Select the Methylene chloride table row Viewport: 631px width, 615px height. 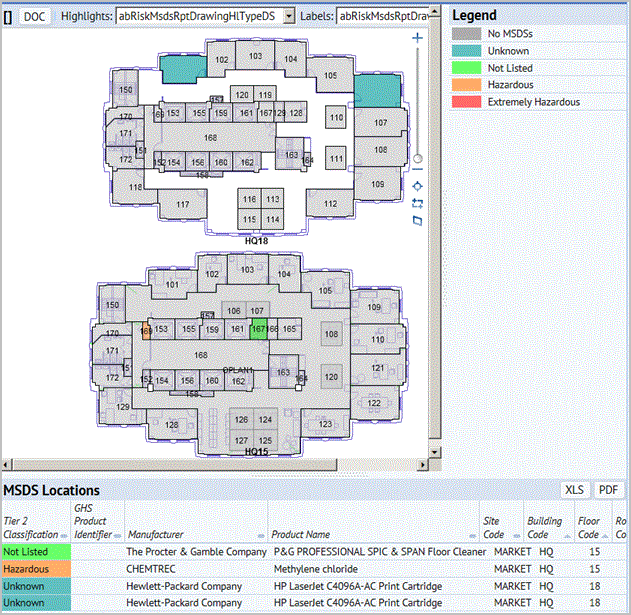(x=314, y=569)
